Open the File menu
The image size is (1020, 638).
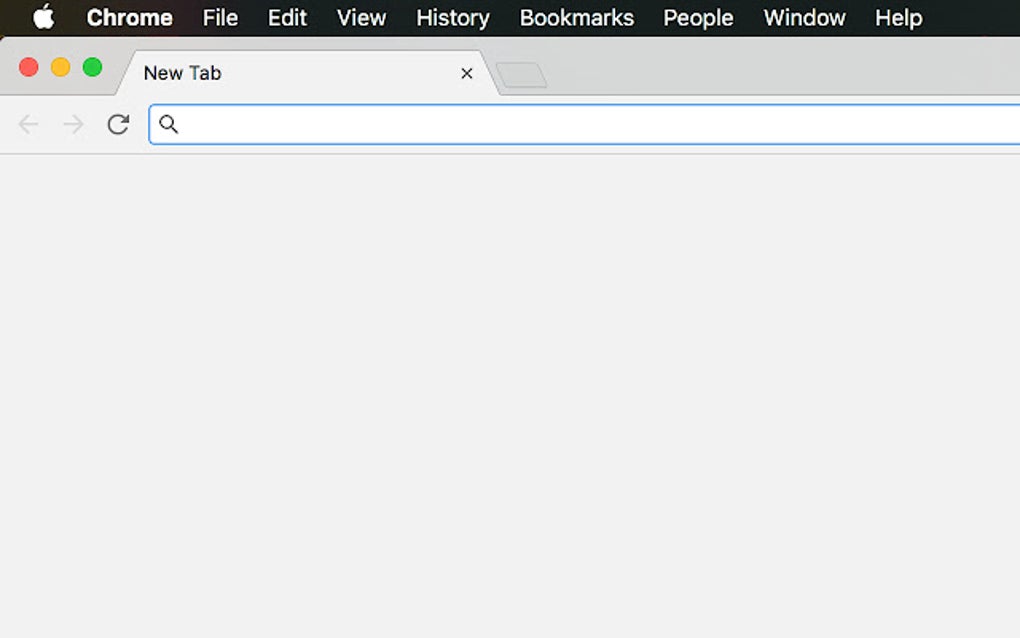coord(220,17)
